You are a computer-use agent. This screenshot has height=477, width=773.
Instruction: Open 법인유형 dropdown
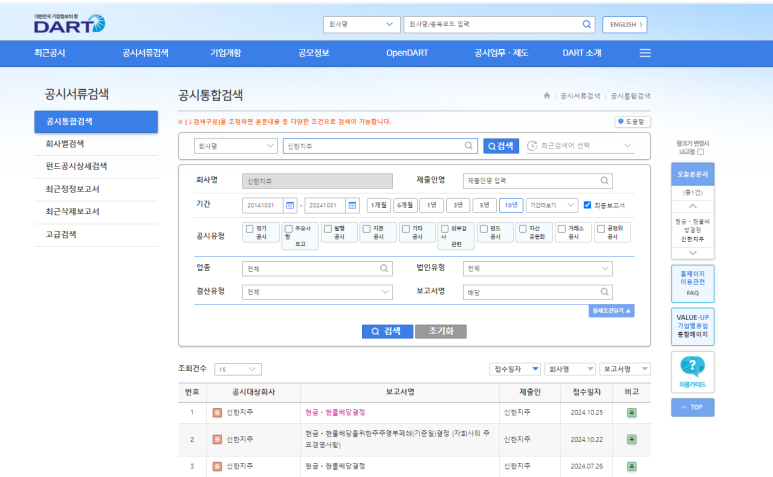pyautogui.click(x=537, y=269)
